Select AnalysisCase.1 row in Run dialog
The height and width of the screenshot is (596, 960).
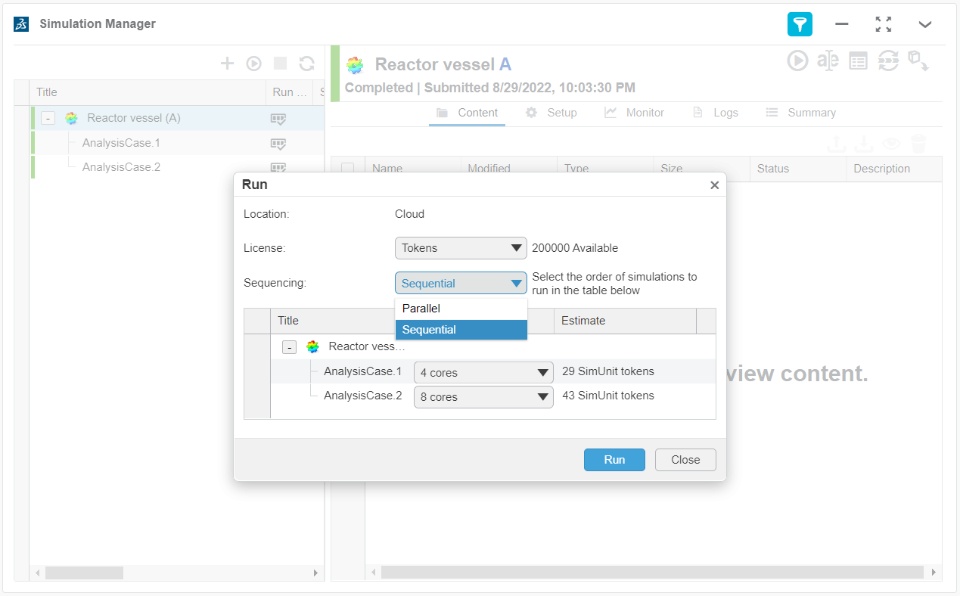pos(362,371)
